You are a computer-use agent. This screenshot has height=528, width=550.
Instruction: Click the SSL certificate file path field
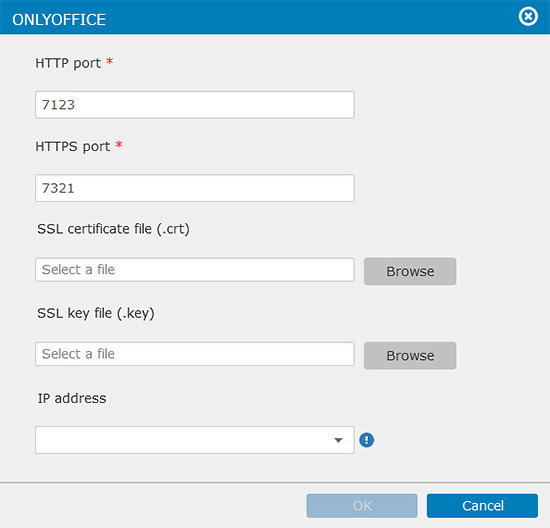195,269
